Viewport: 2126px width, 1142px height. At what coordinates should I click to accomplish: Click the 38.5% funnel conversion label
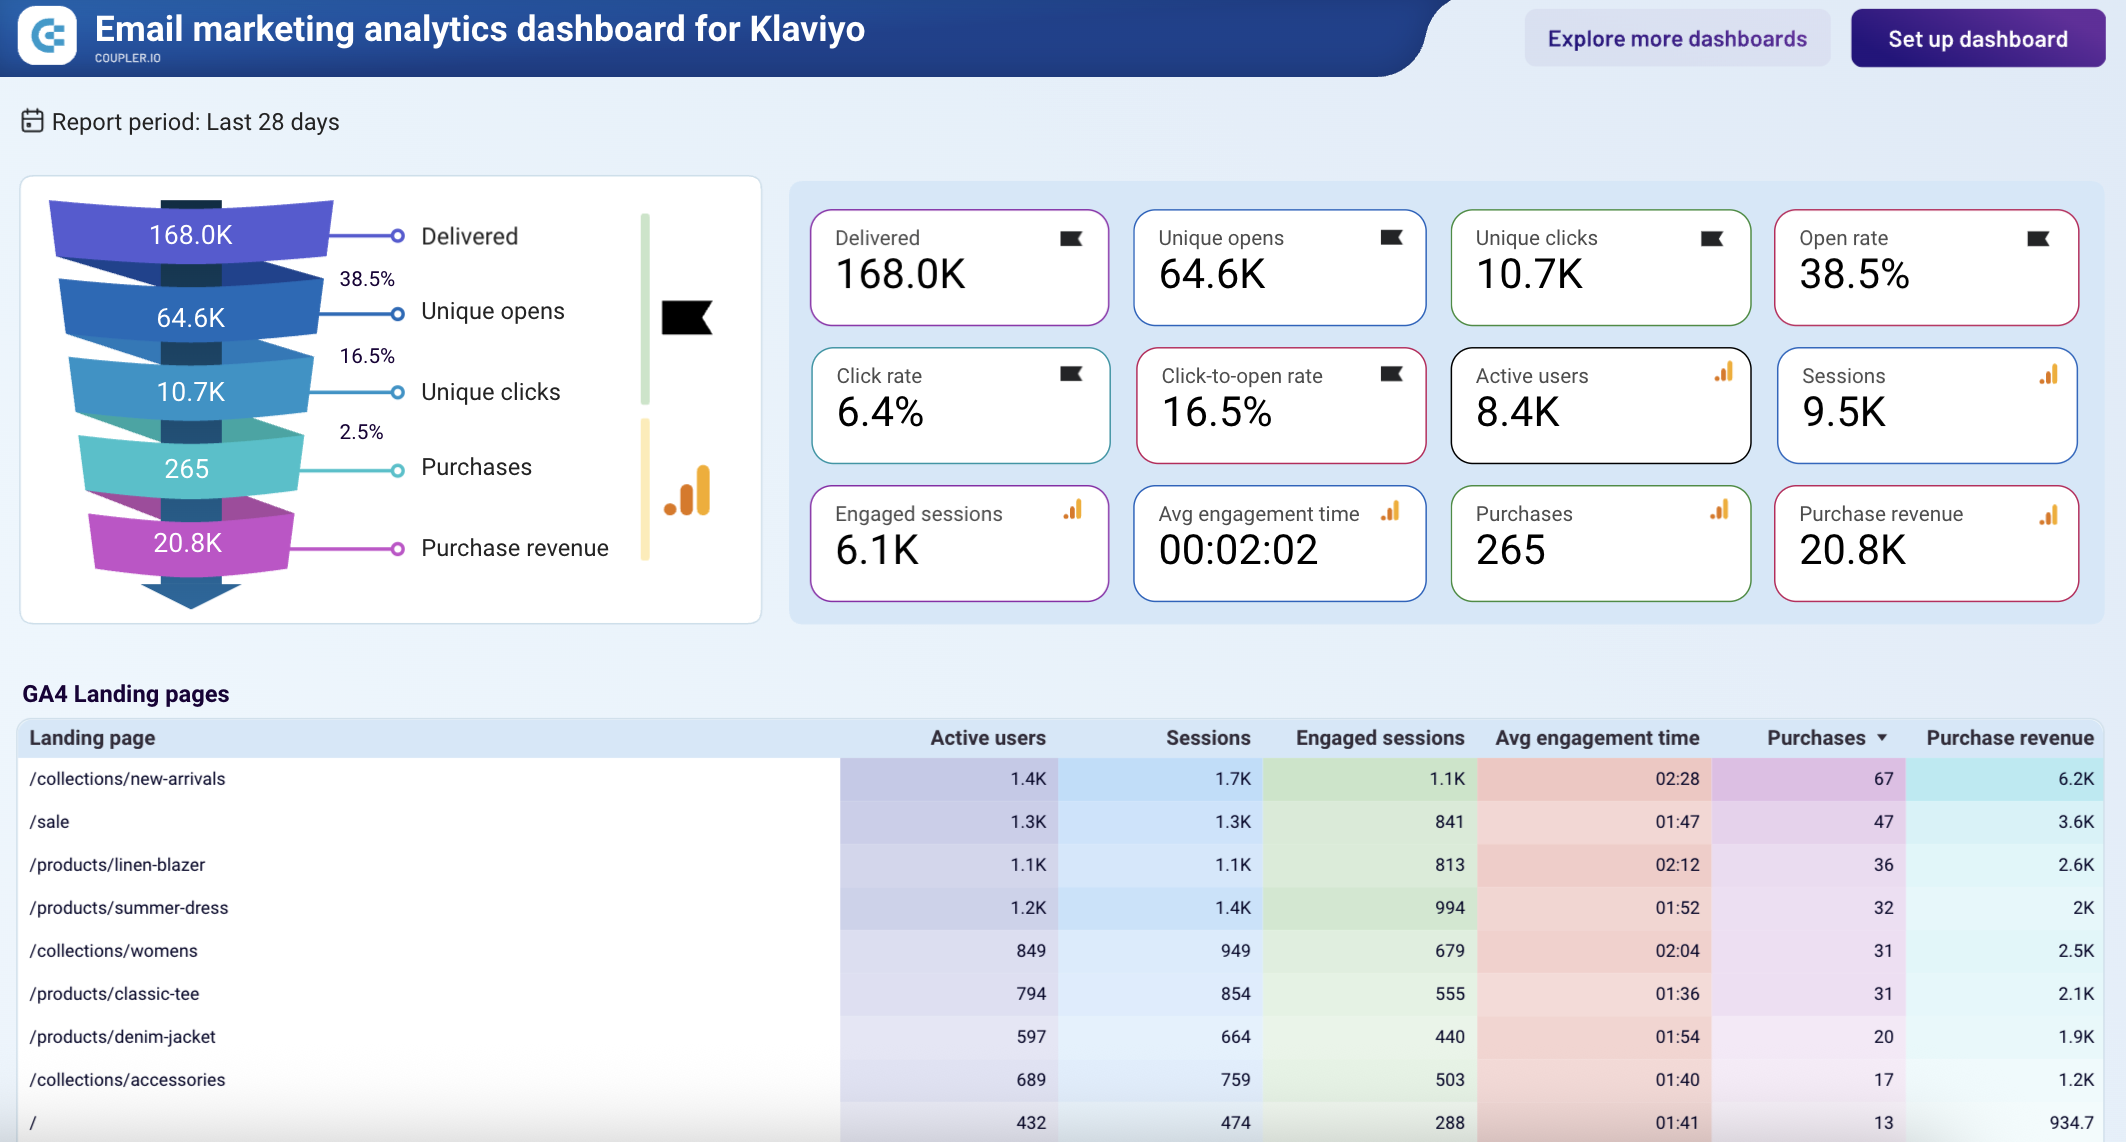(x=366, y=279)
